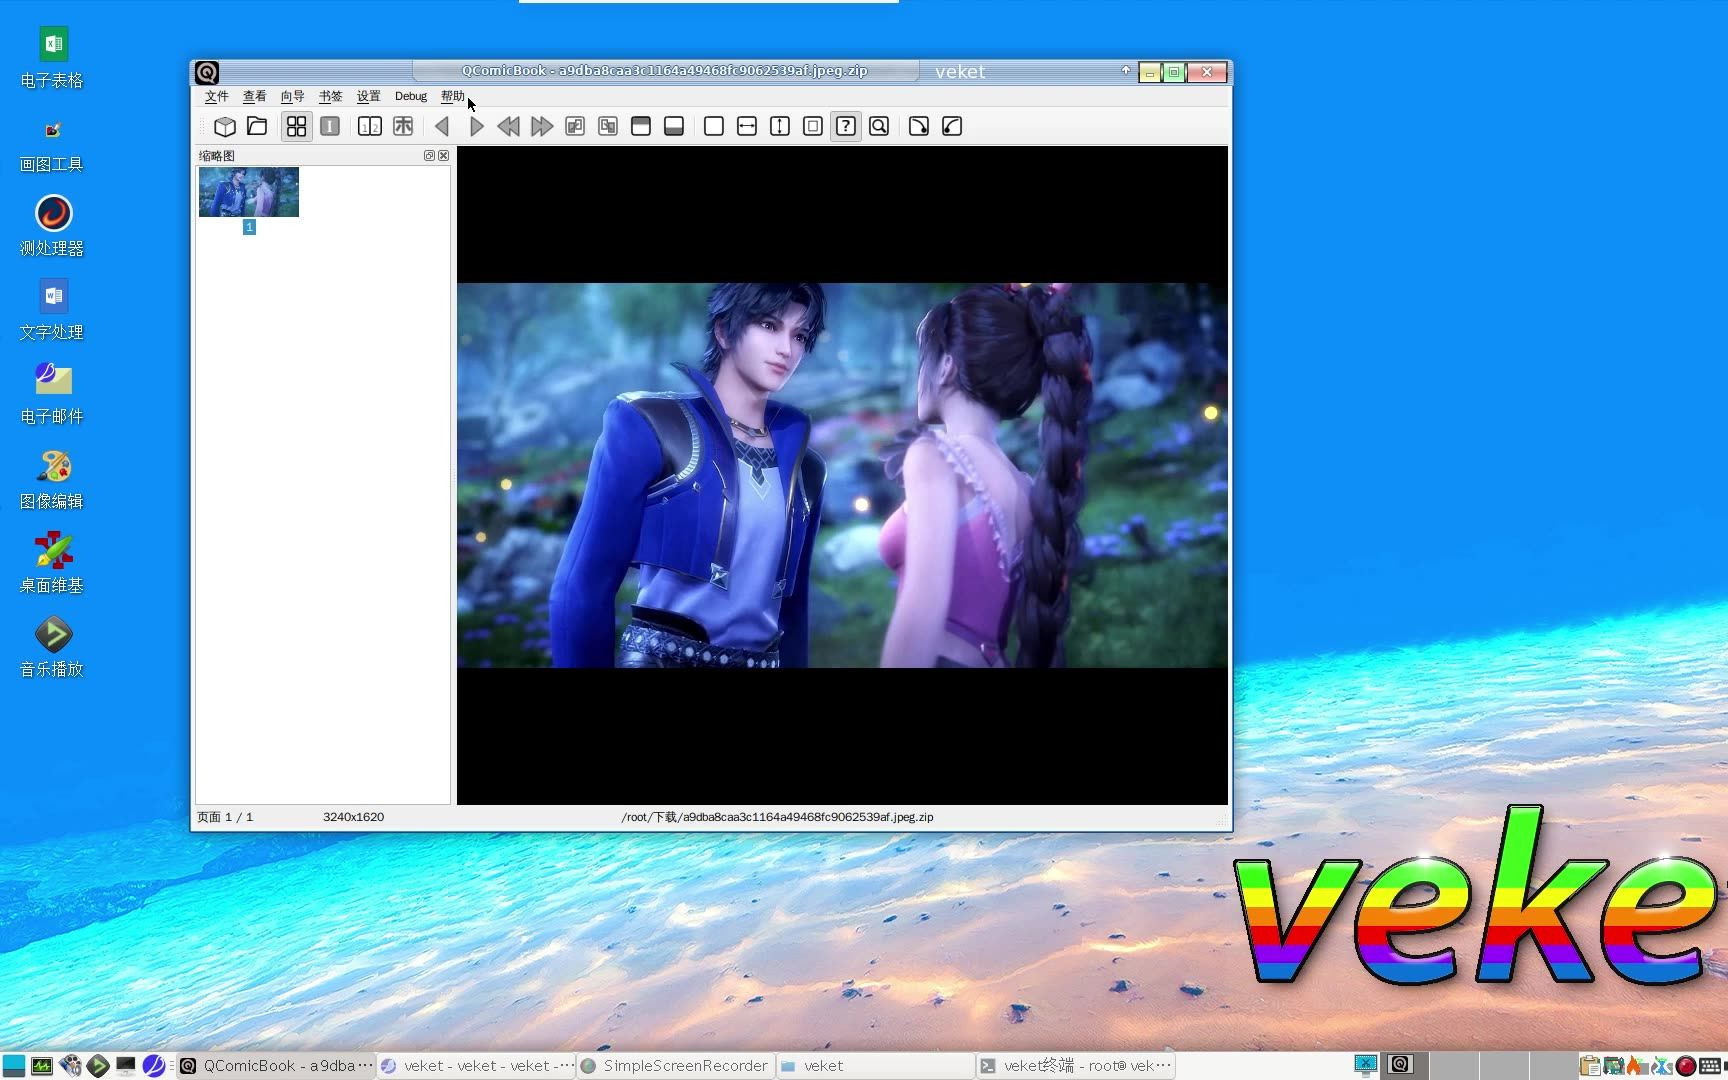Go to previous page arrow

[x=442, y=126]
